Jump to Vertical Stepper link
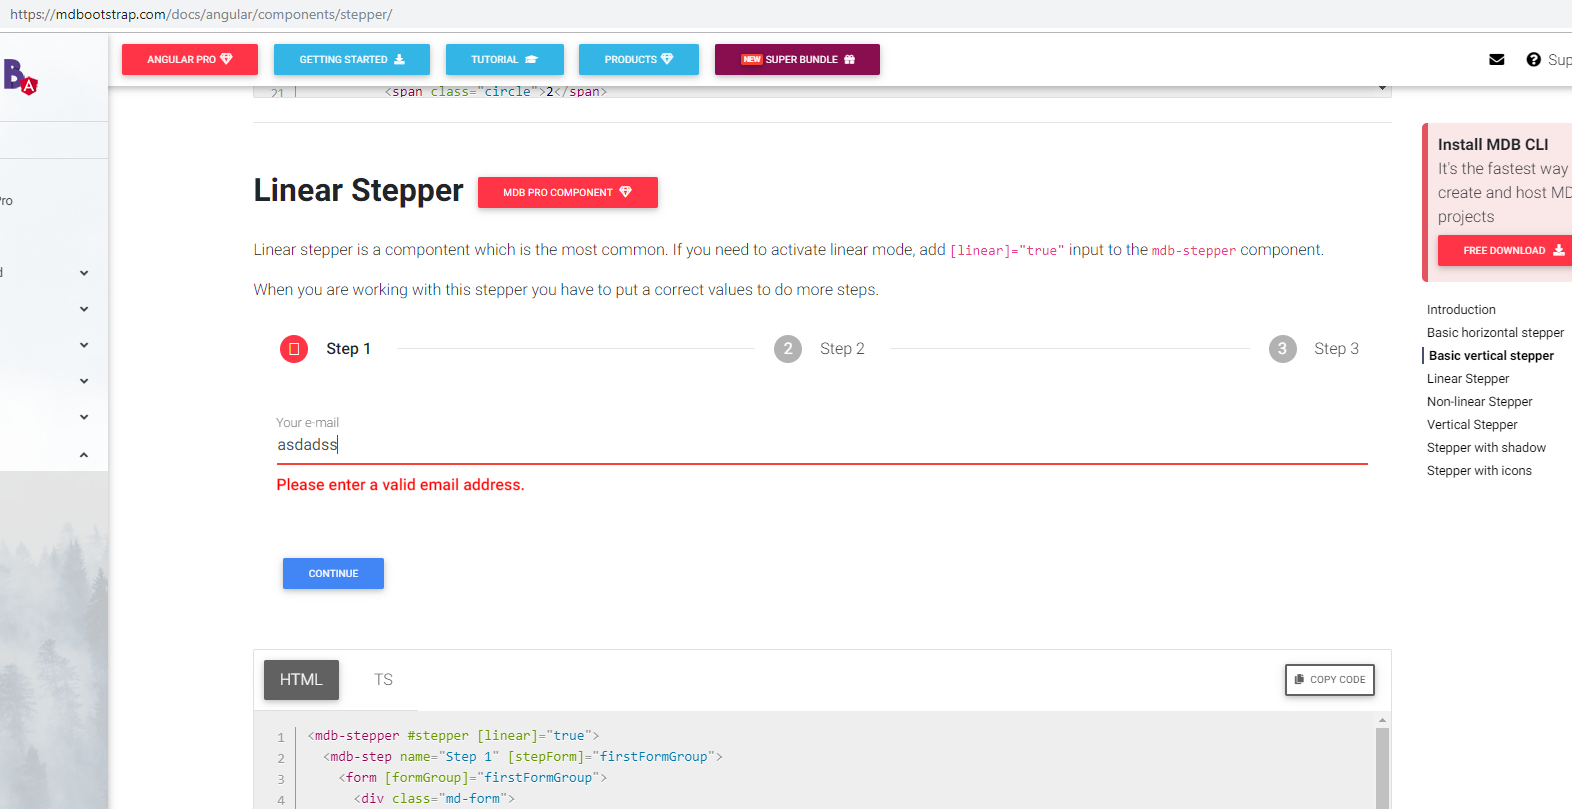The image size is (1572, 809). [x=1472, y=425]
